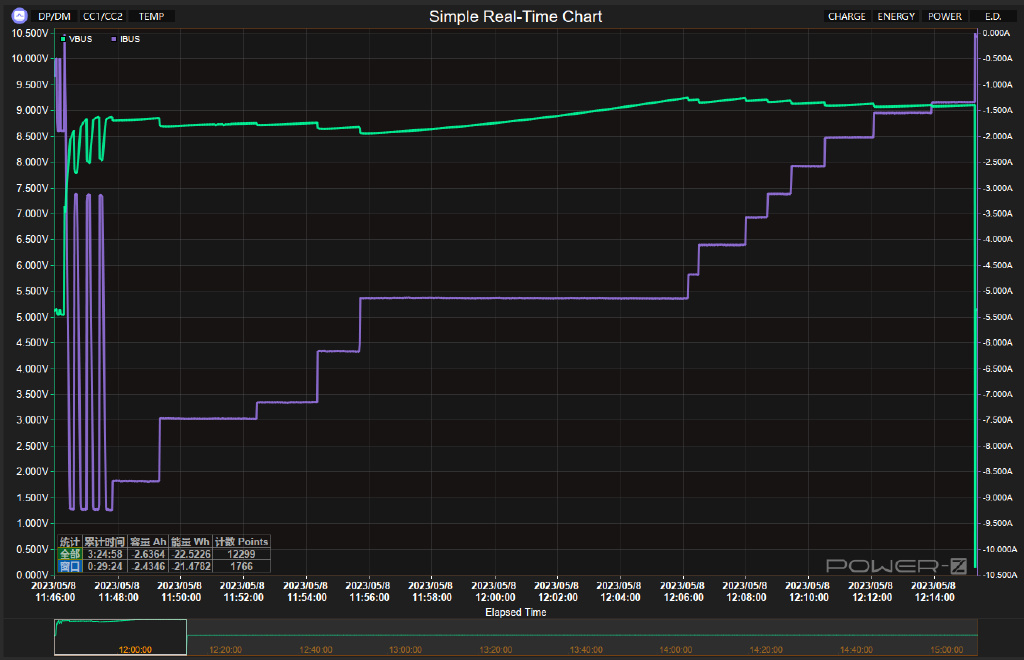Toggle the TEMP data series
The width and height of the screenshot is (1024, 660).
152,17
